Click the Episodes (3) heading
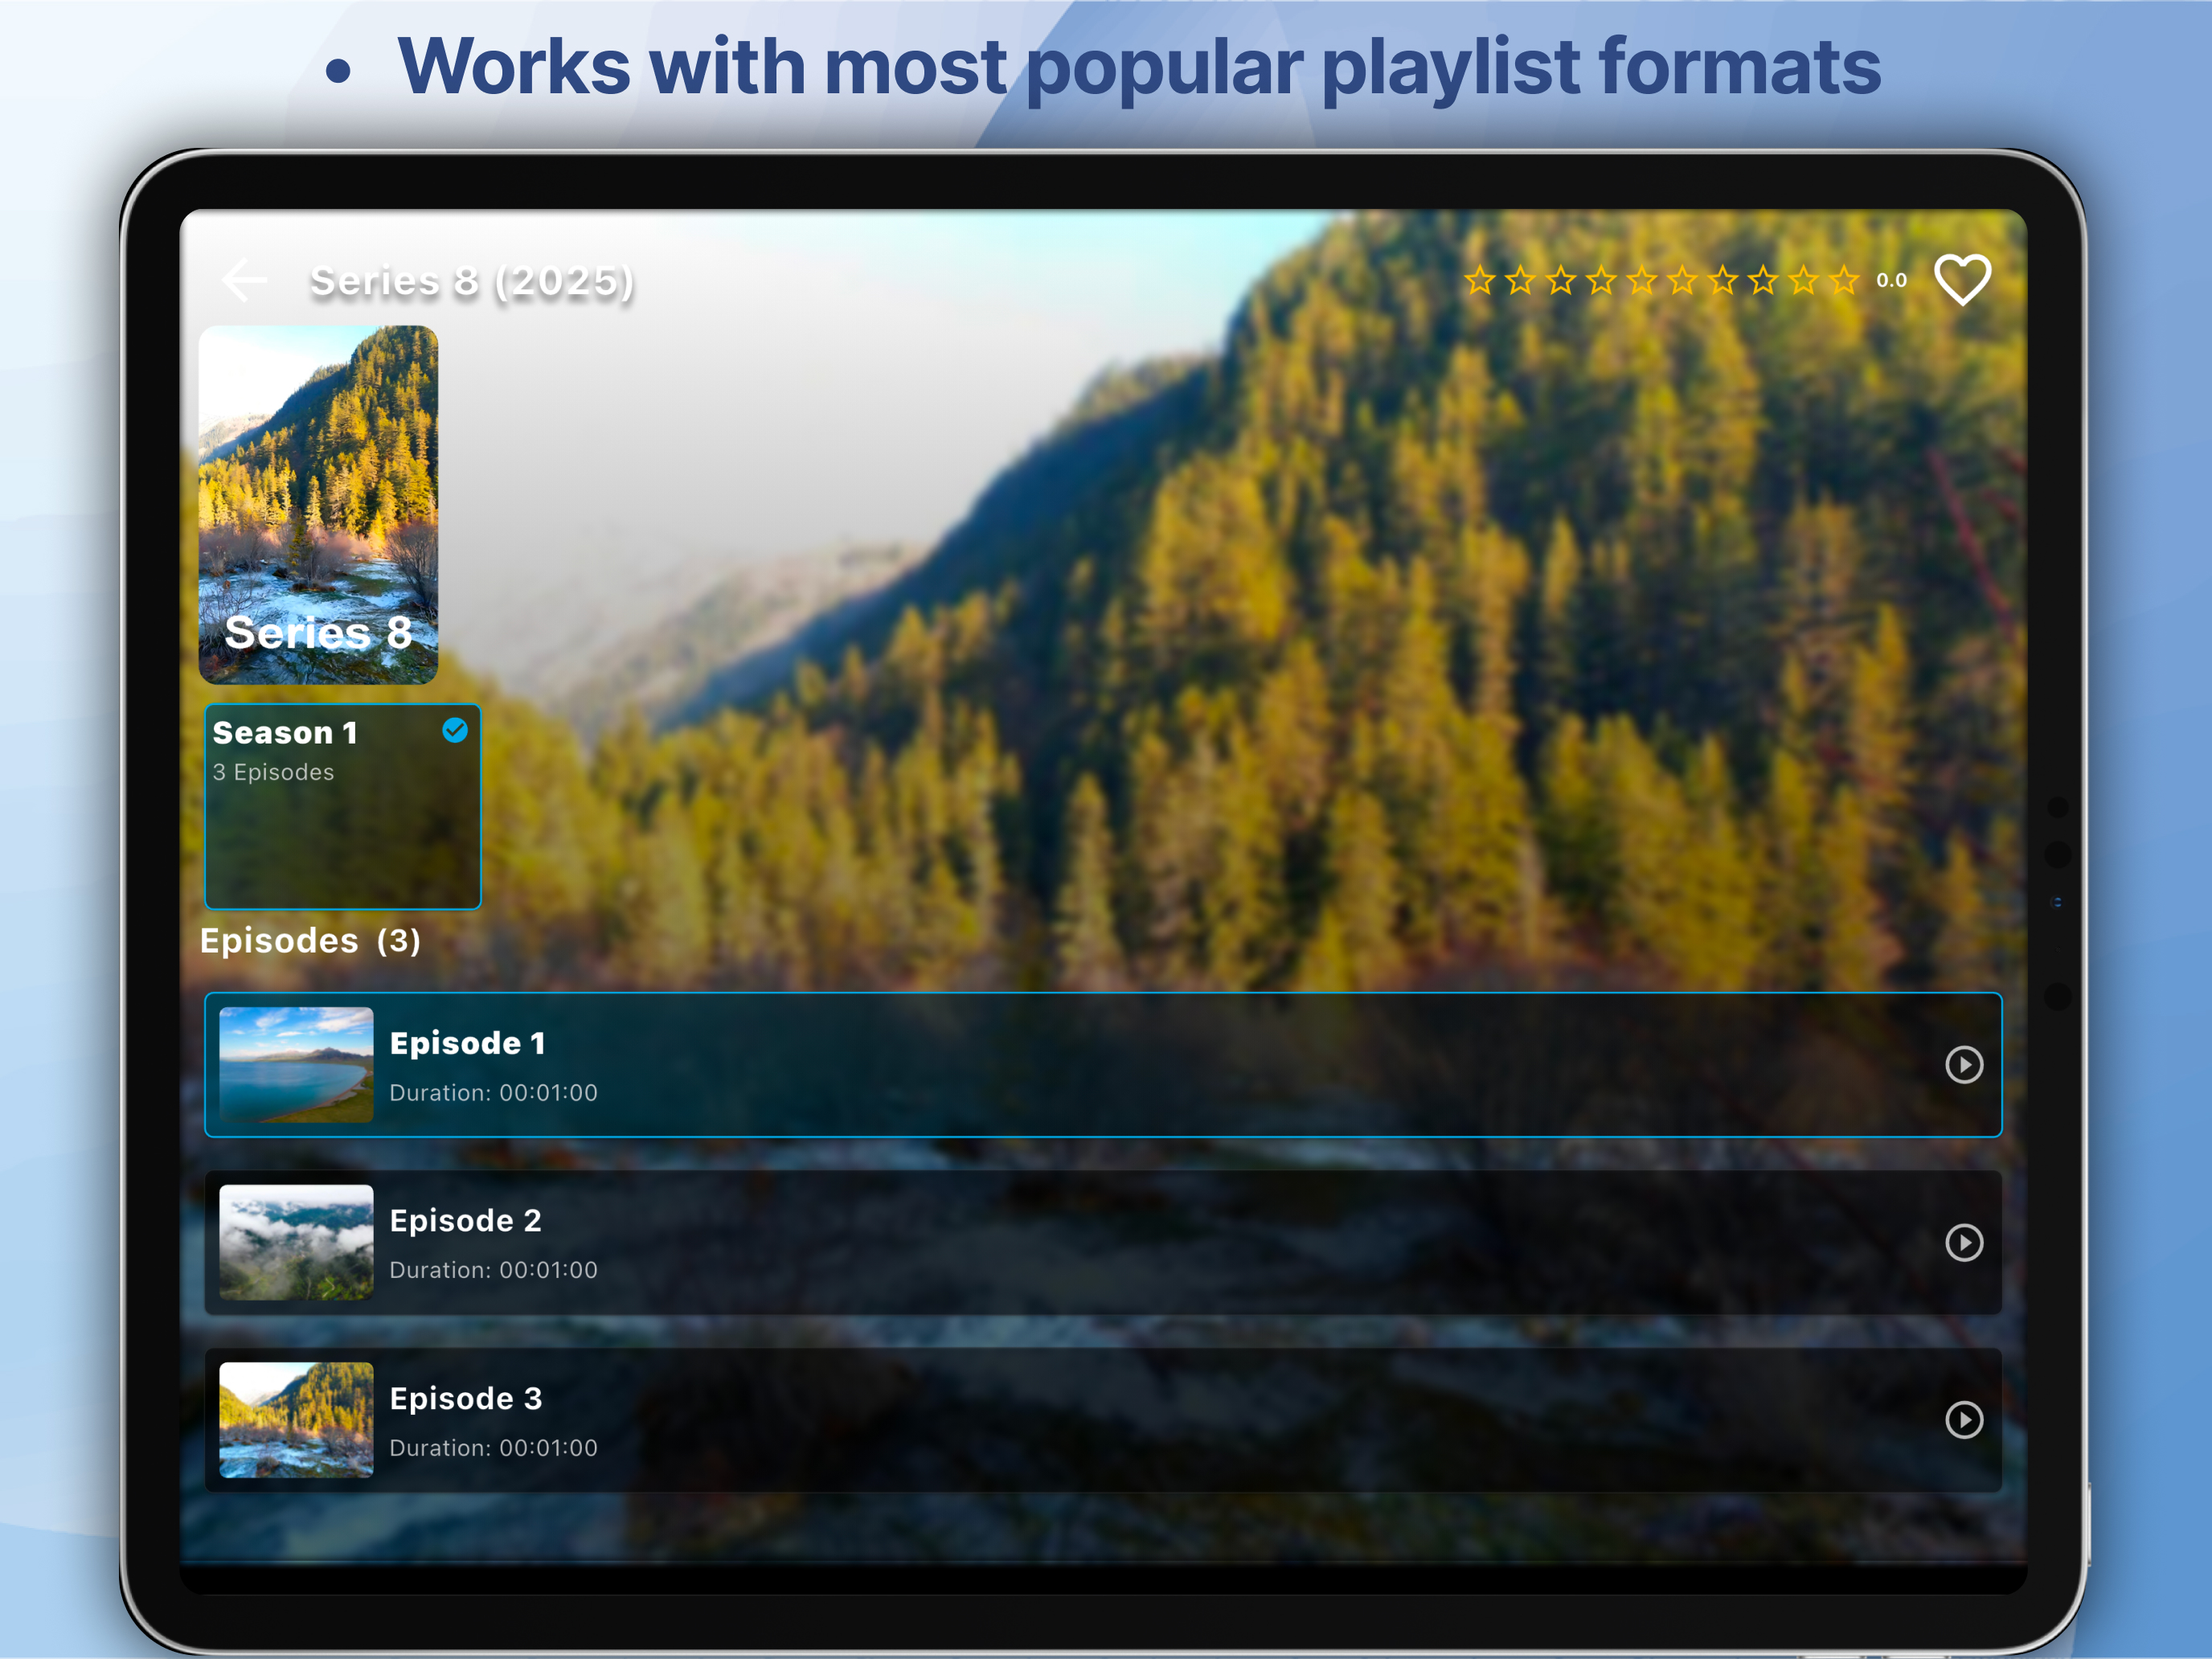The image size is (2212, 1659). pyautogui.click(x=310, y=941)
